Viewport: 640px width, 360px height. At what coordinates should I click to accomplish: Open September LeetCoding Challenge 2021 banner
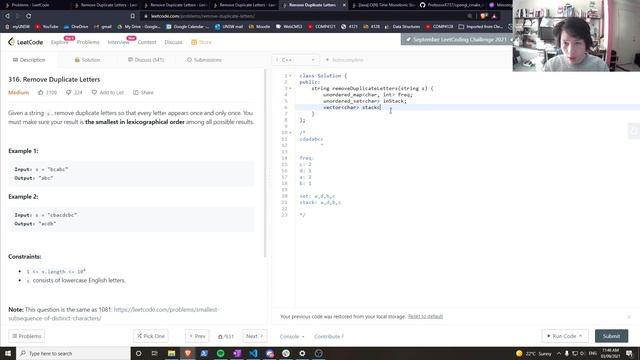pos(457,40)
